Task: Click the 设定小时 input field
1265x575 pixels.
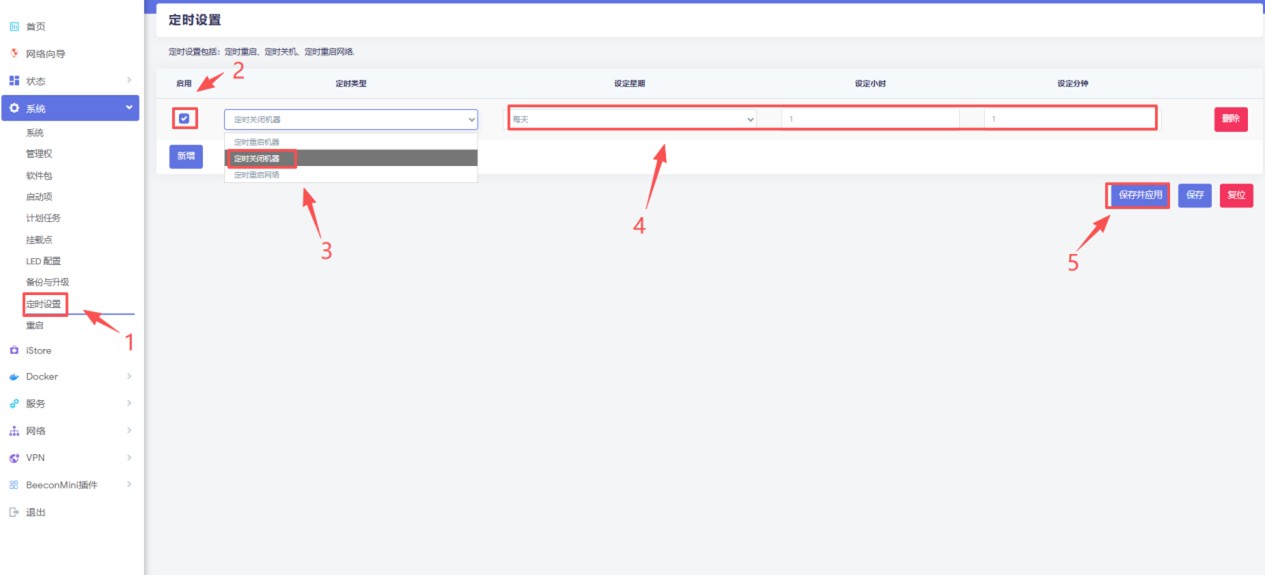Action: (x=870, y=119)
